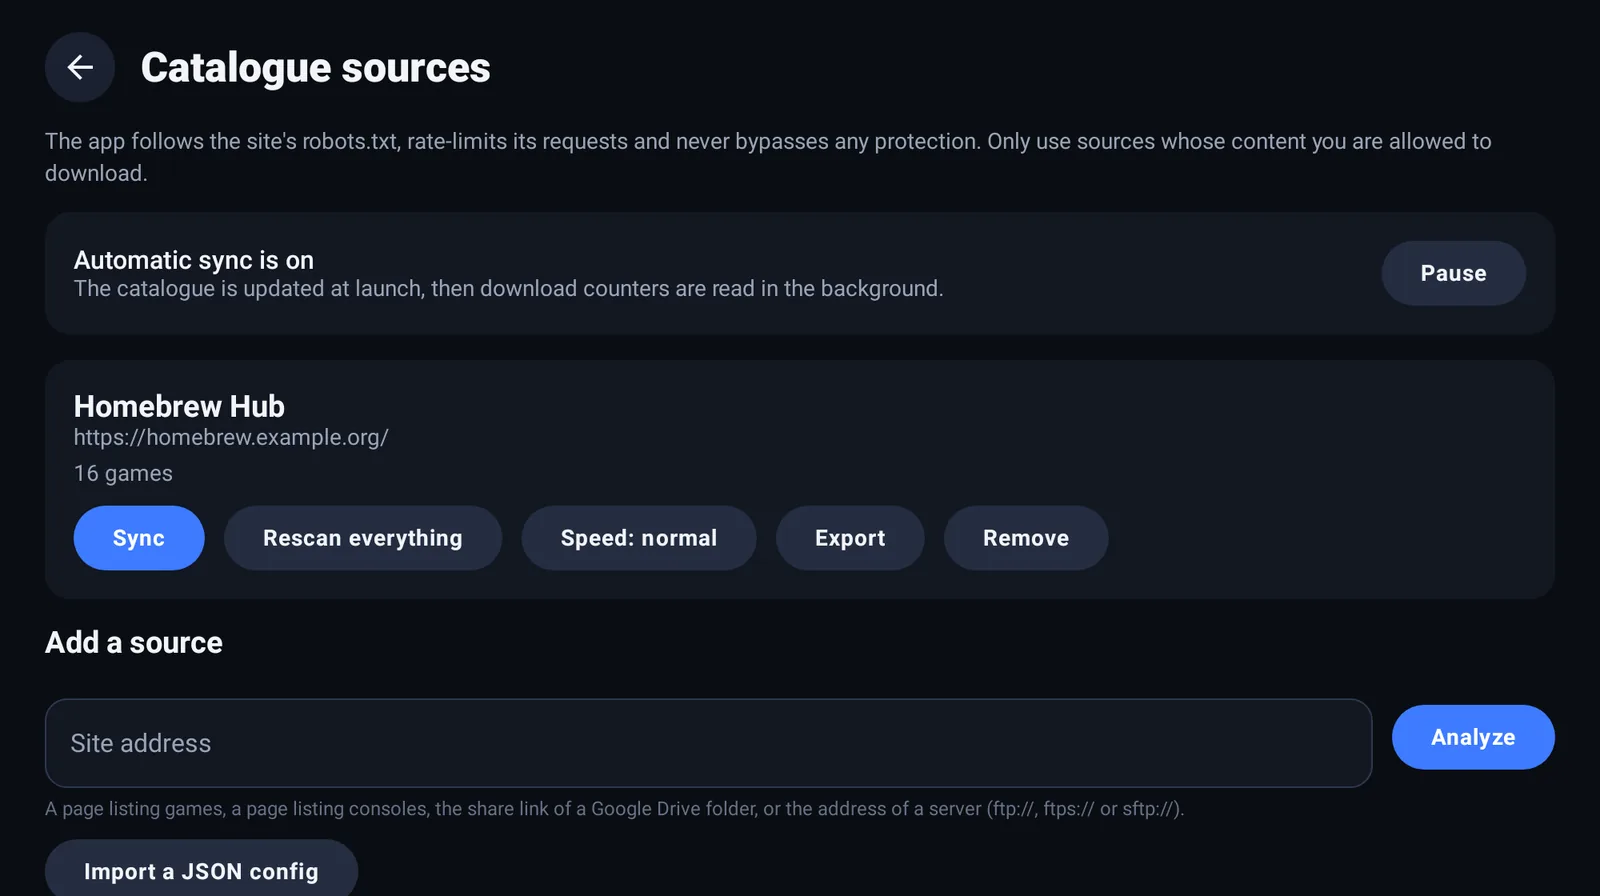Sync the Homebrew Hub source
This screenshot has height=896, width=1600.
(x=139, y=538)
